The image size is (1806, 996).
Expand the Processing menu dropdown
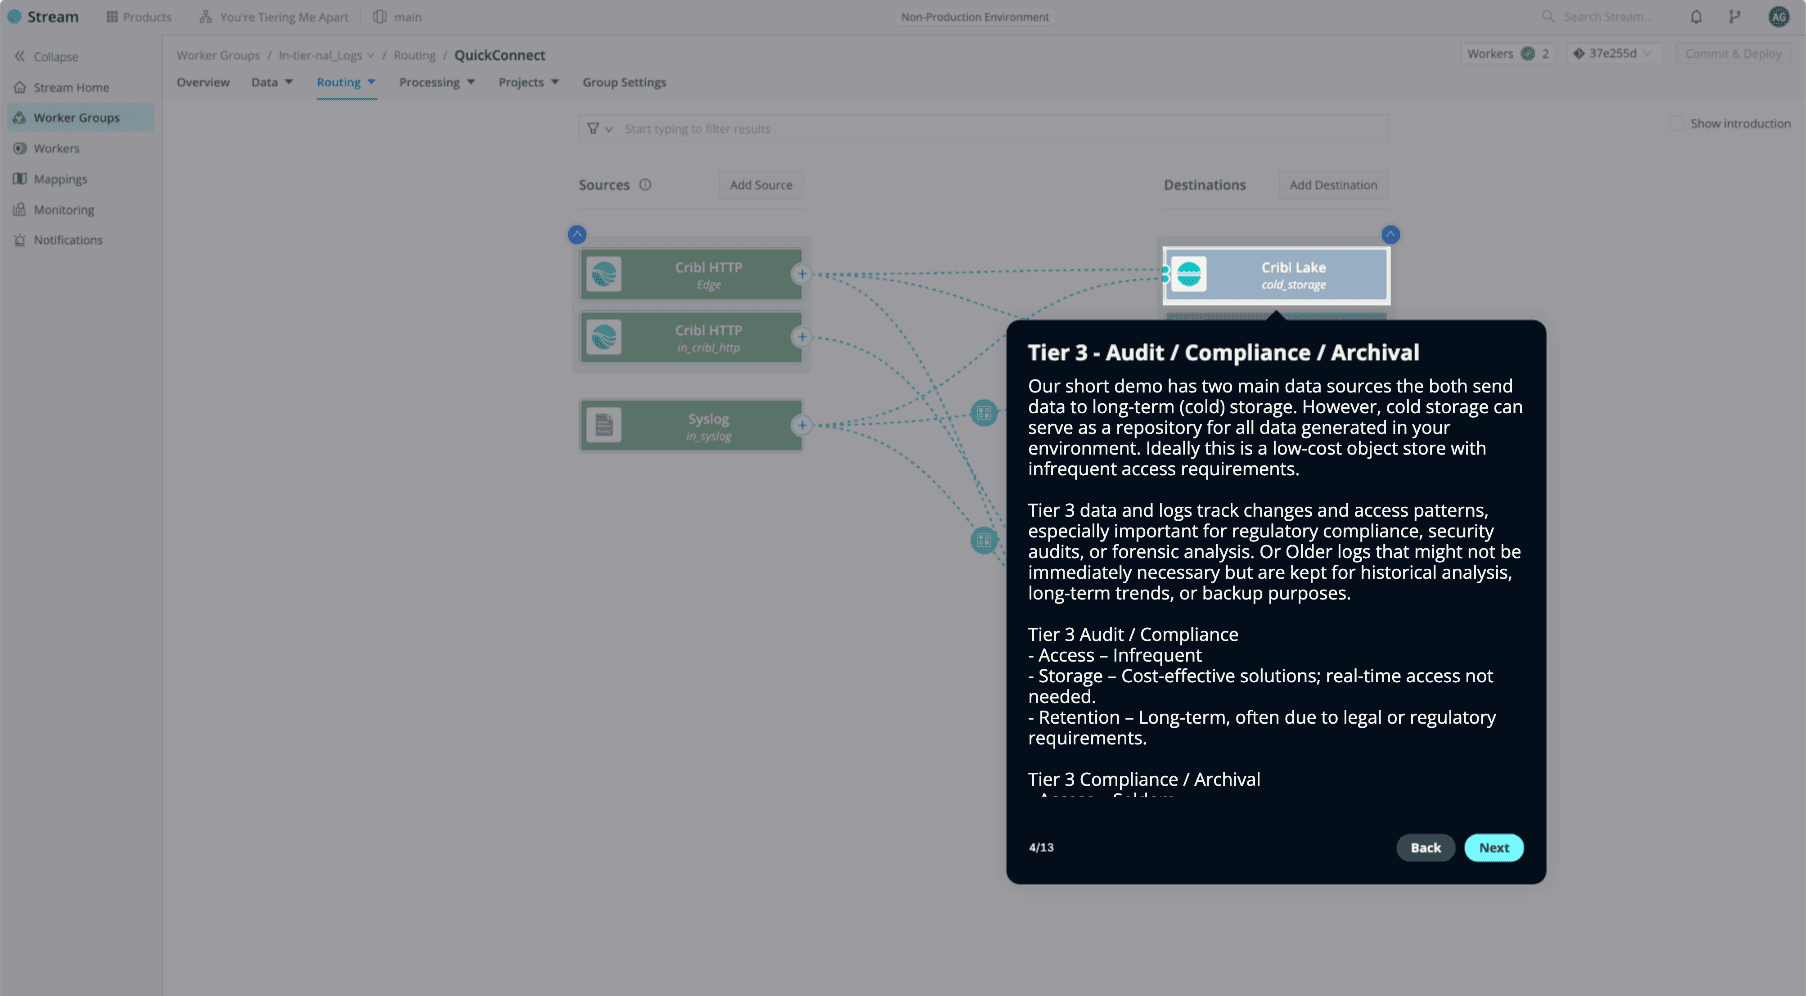[437, 82]
